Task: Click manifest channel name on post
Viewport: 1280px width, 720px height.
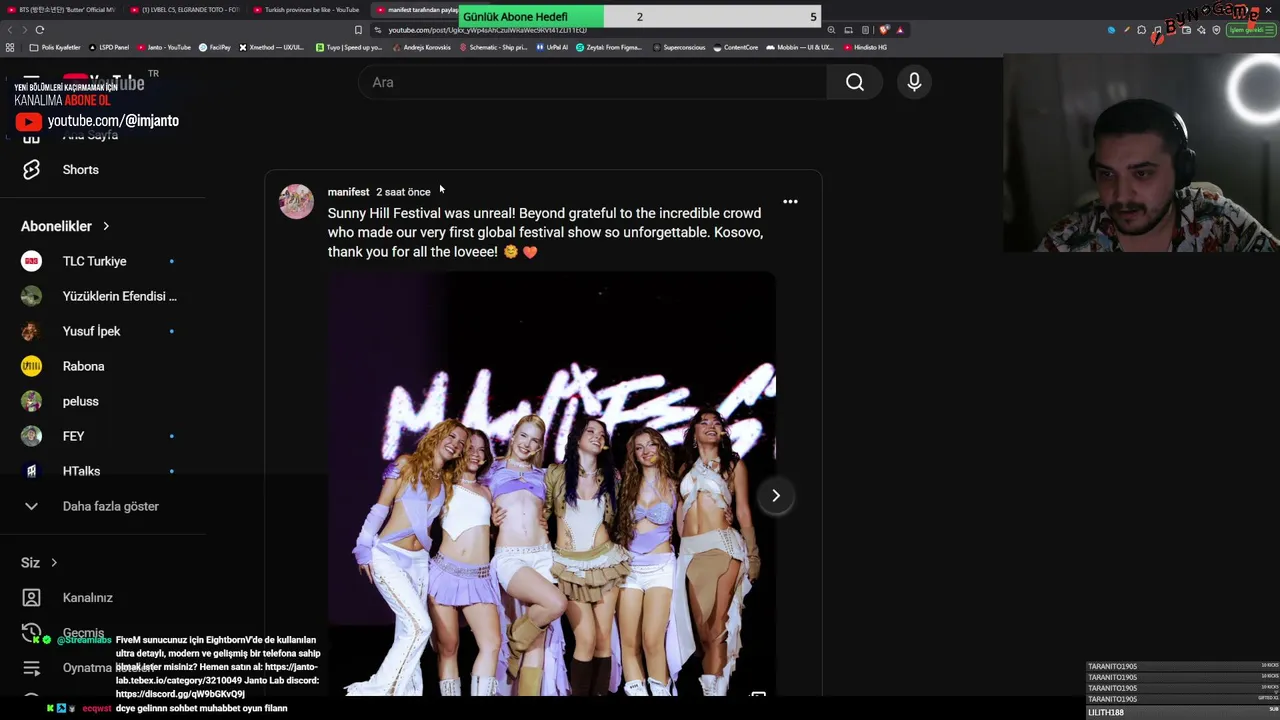Action: tap(348, 192)
